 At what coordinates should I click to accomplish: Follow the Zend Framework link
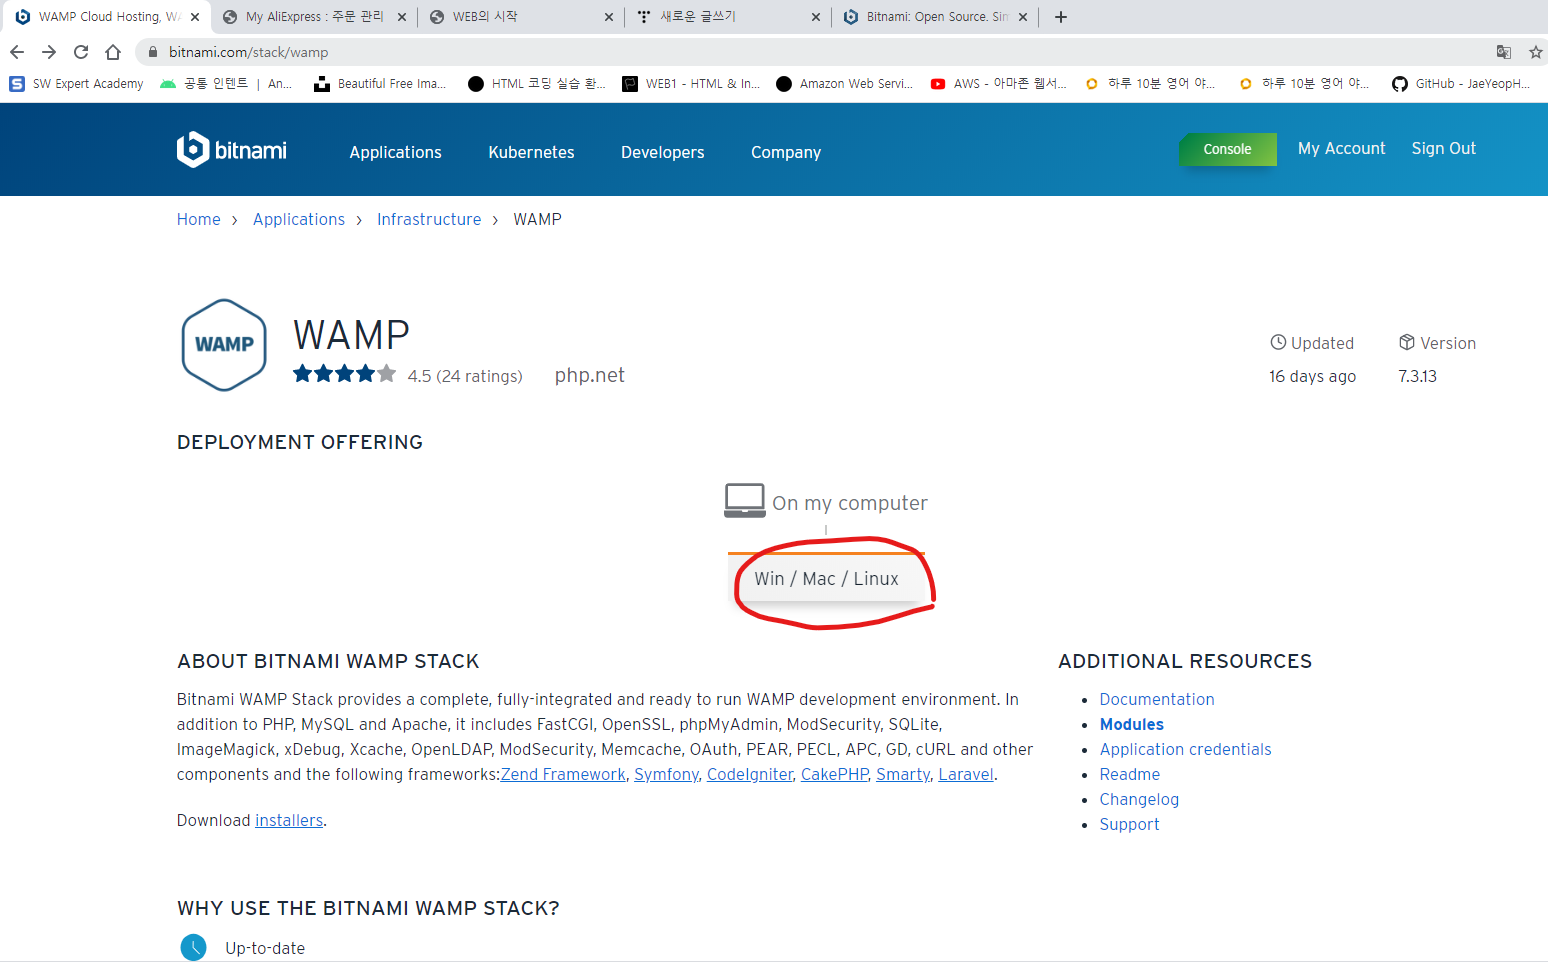pos(563,774)
